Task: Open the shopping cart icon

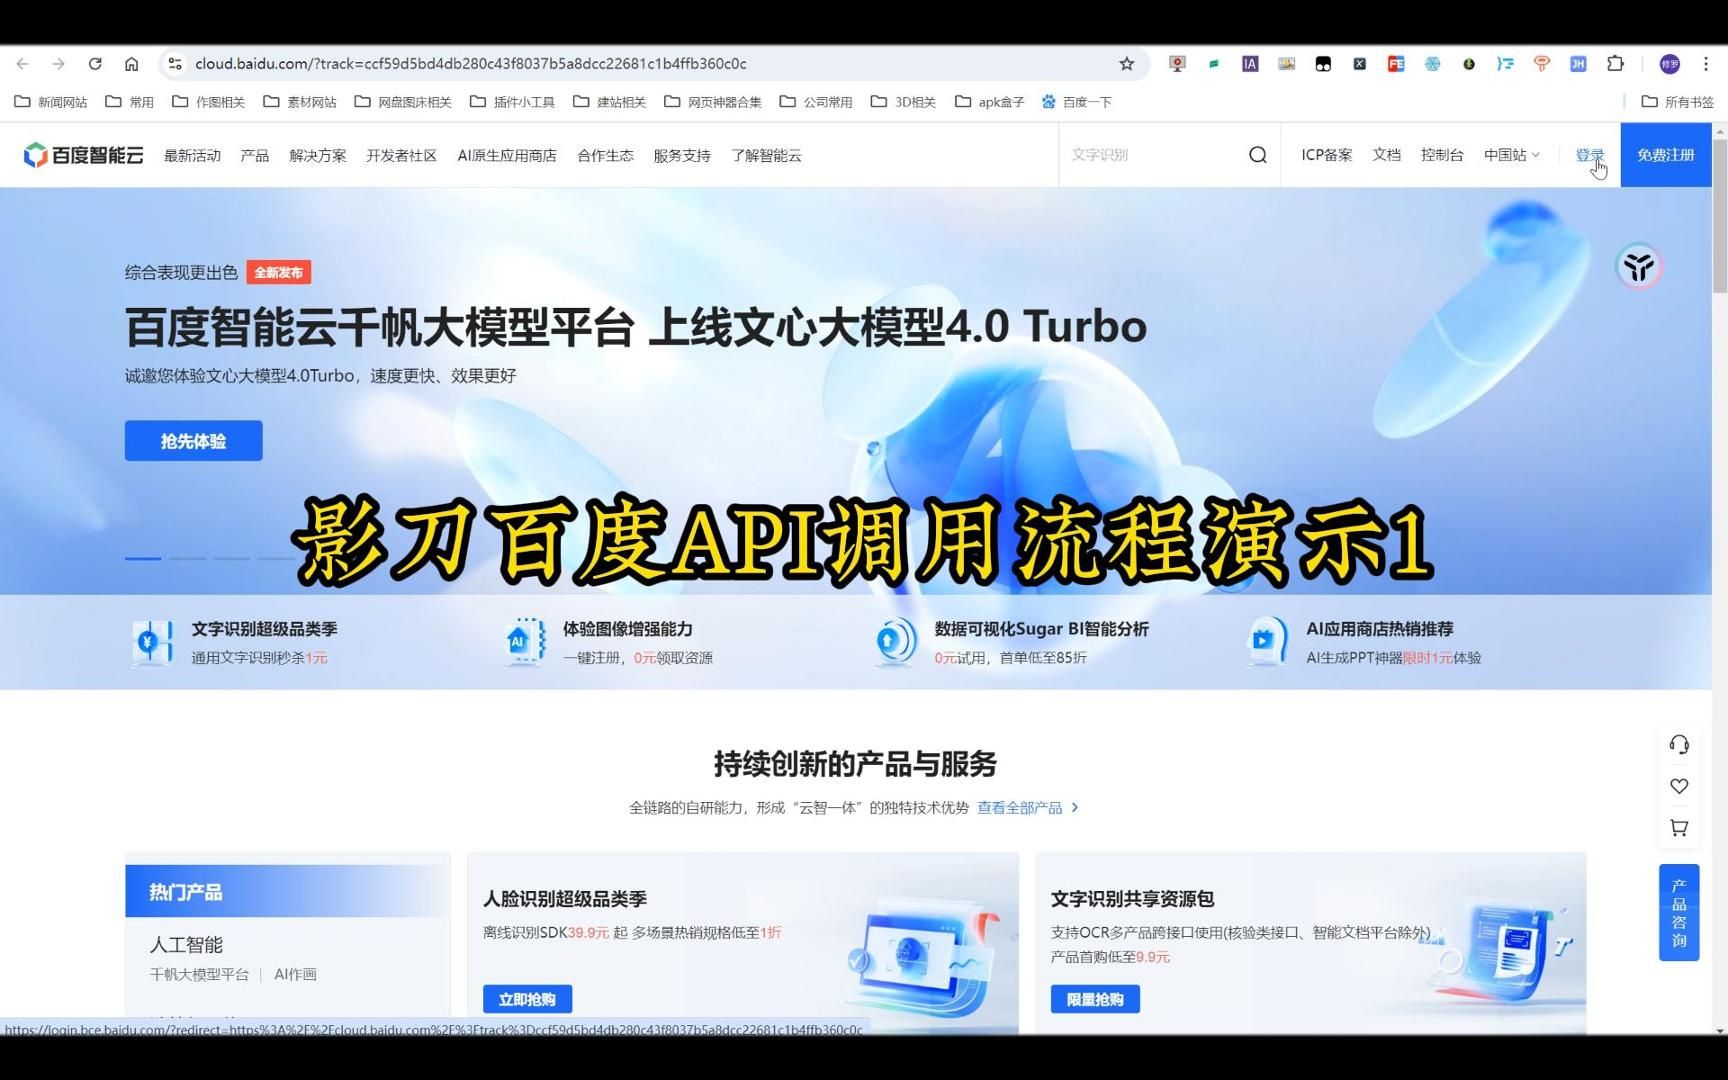Action: point(1679,828)
